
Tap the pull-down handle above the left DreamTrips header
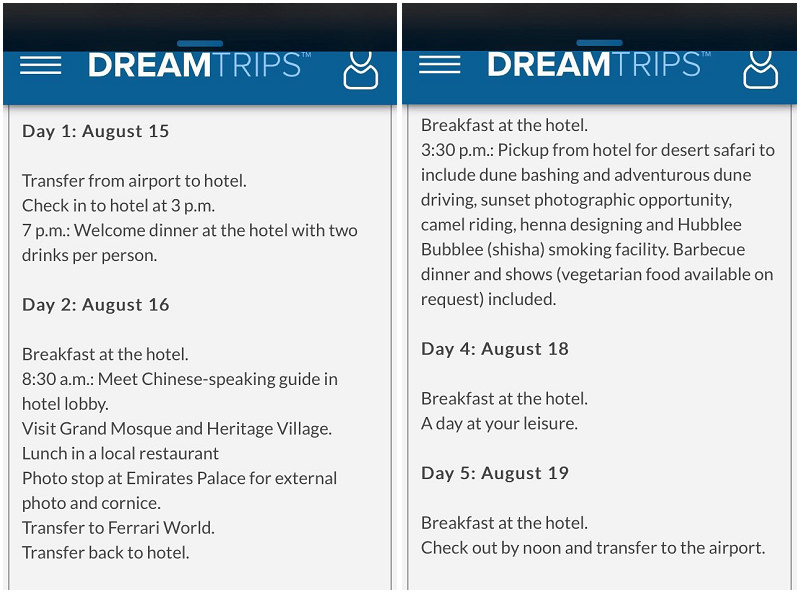[199, 43]
